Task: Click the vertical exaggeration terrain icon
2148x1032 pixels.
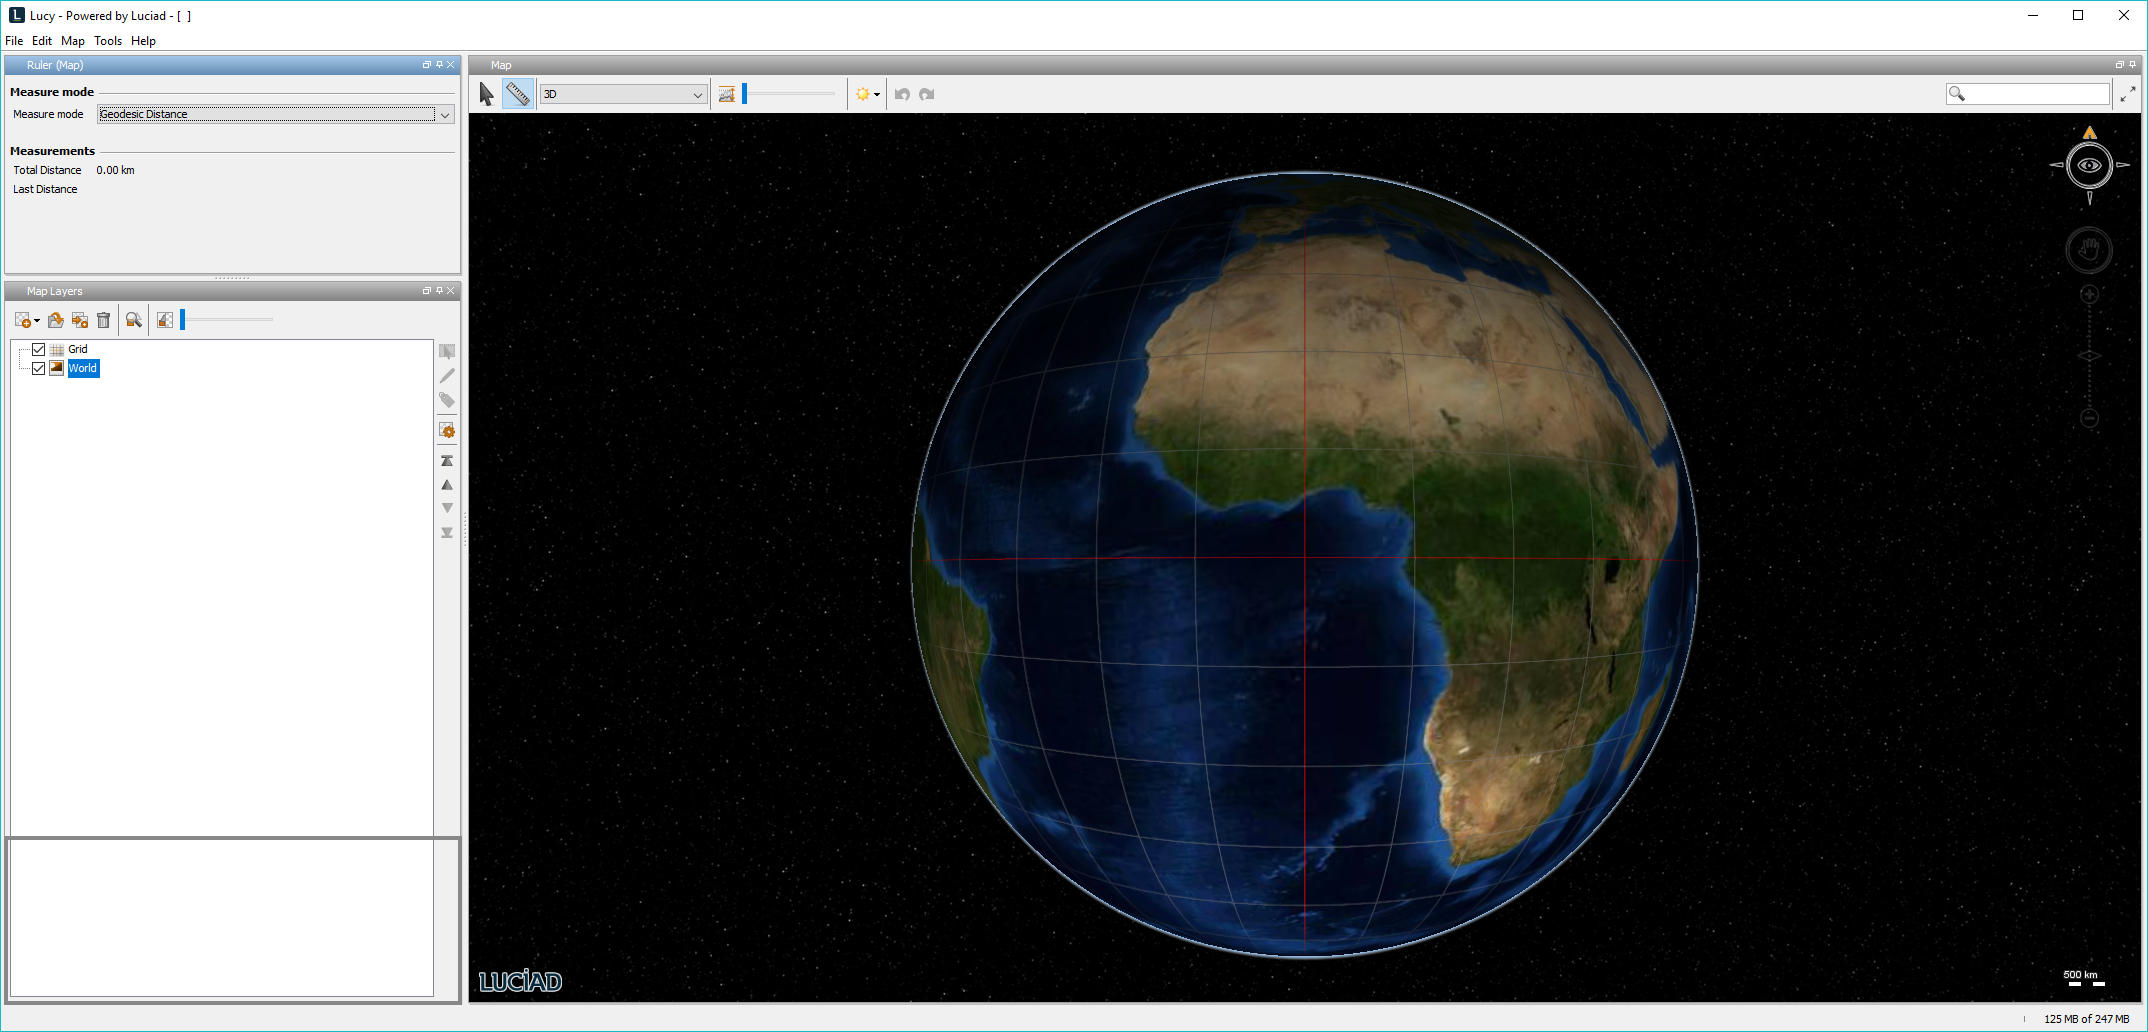Action: point(727,94)
